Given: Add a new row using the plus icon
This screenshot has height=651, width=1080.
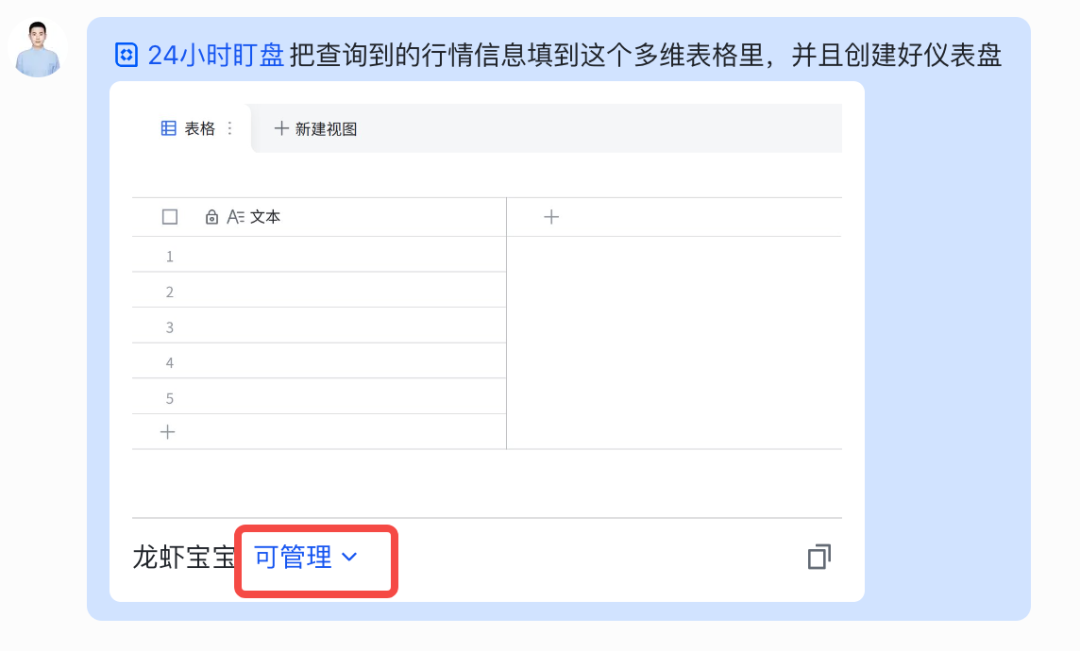Looking at the screenshot, I should [167, 432].
